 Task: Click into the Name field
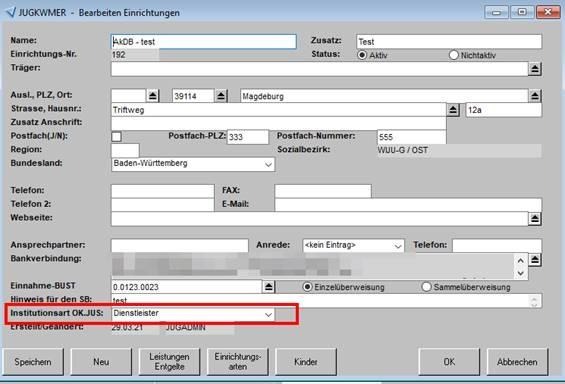coord(204,42)
